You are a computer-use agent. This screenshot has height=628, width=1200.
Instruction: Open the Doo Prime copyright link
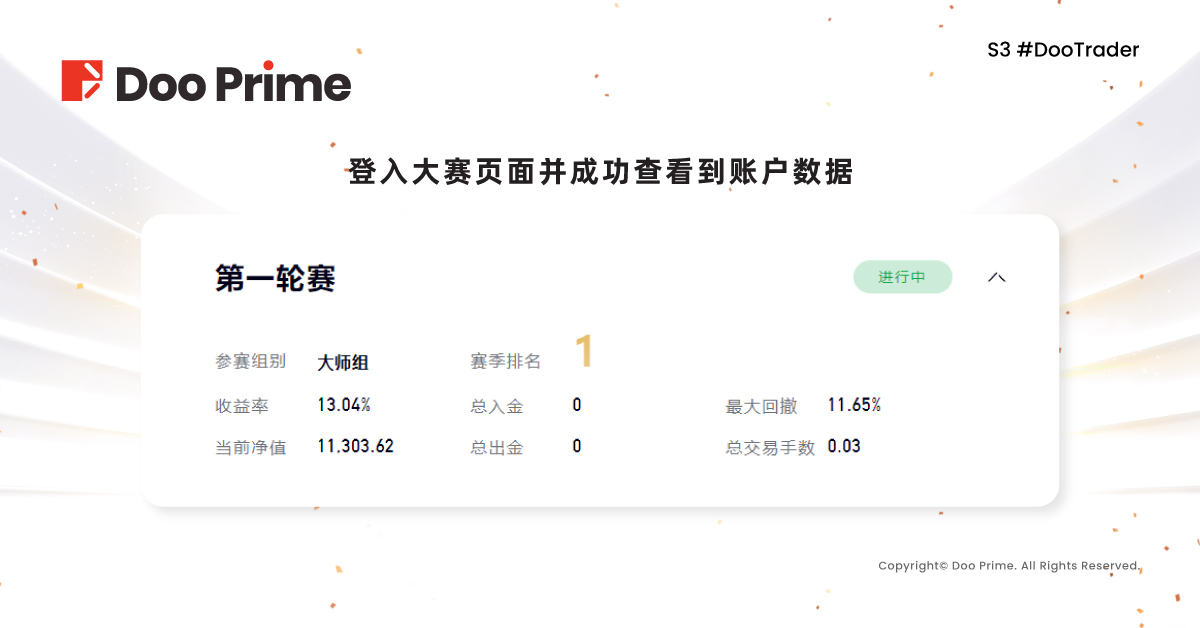pyautogui.click(x=1008, y=564)
